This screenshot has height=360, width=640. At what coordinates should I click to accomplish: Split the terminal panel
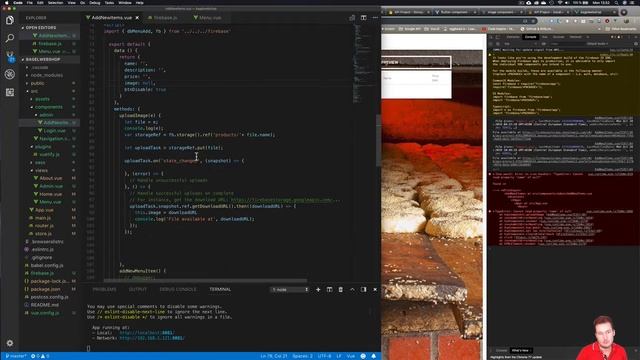pyautogui.click(x=329, y=289)
